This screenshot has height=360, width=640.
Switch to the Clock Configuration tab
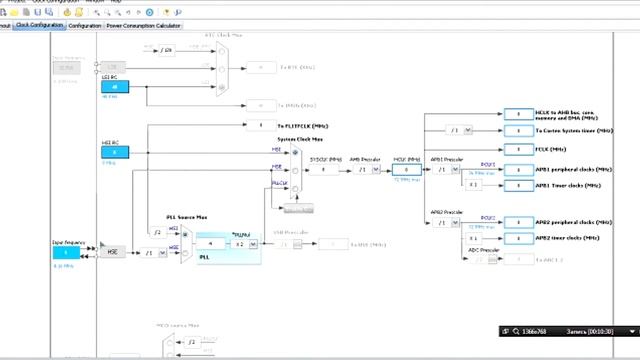point(40,25)
